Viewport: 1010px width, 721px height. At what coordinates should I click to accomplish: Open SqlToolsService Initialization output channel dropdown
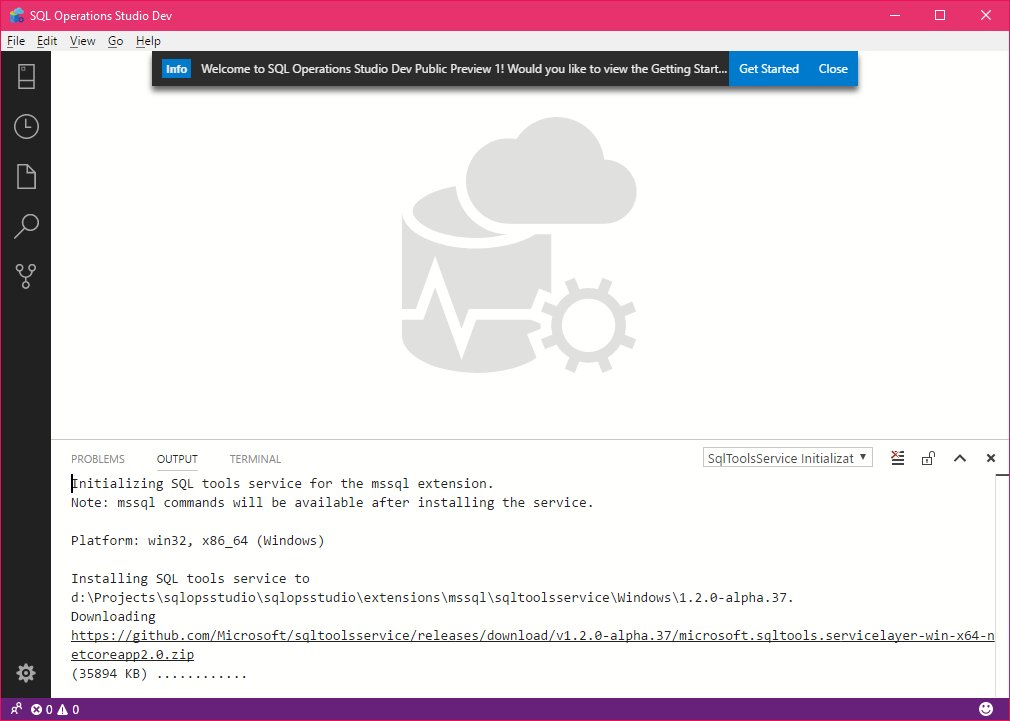click(788, 457)
